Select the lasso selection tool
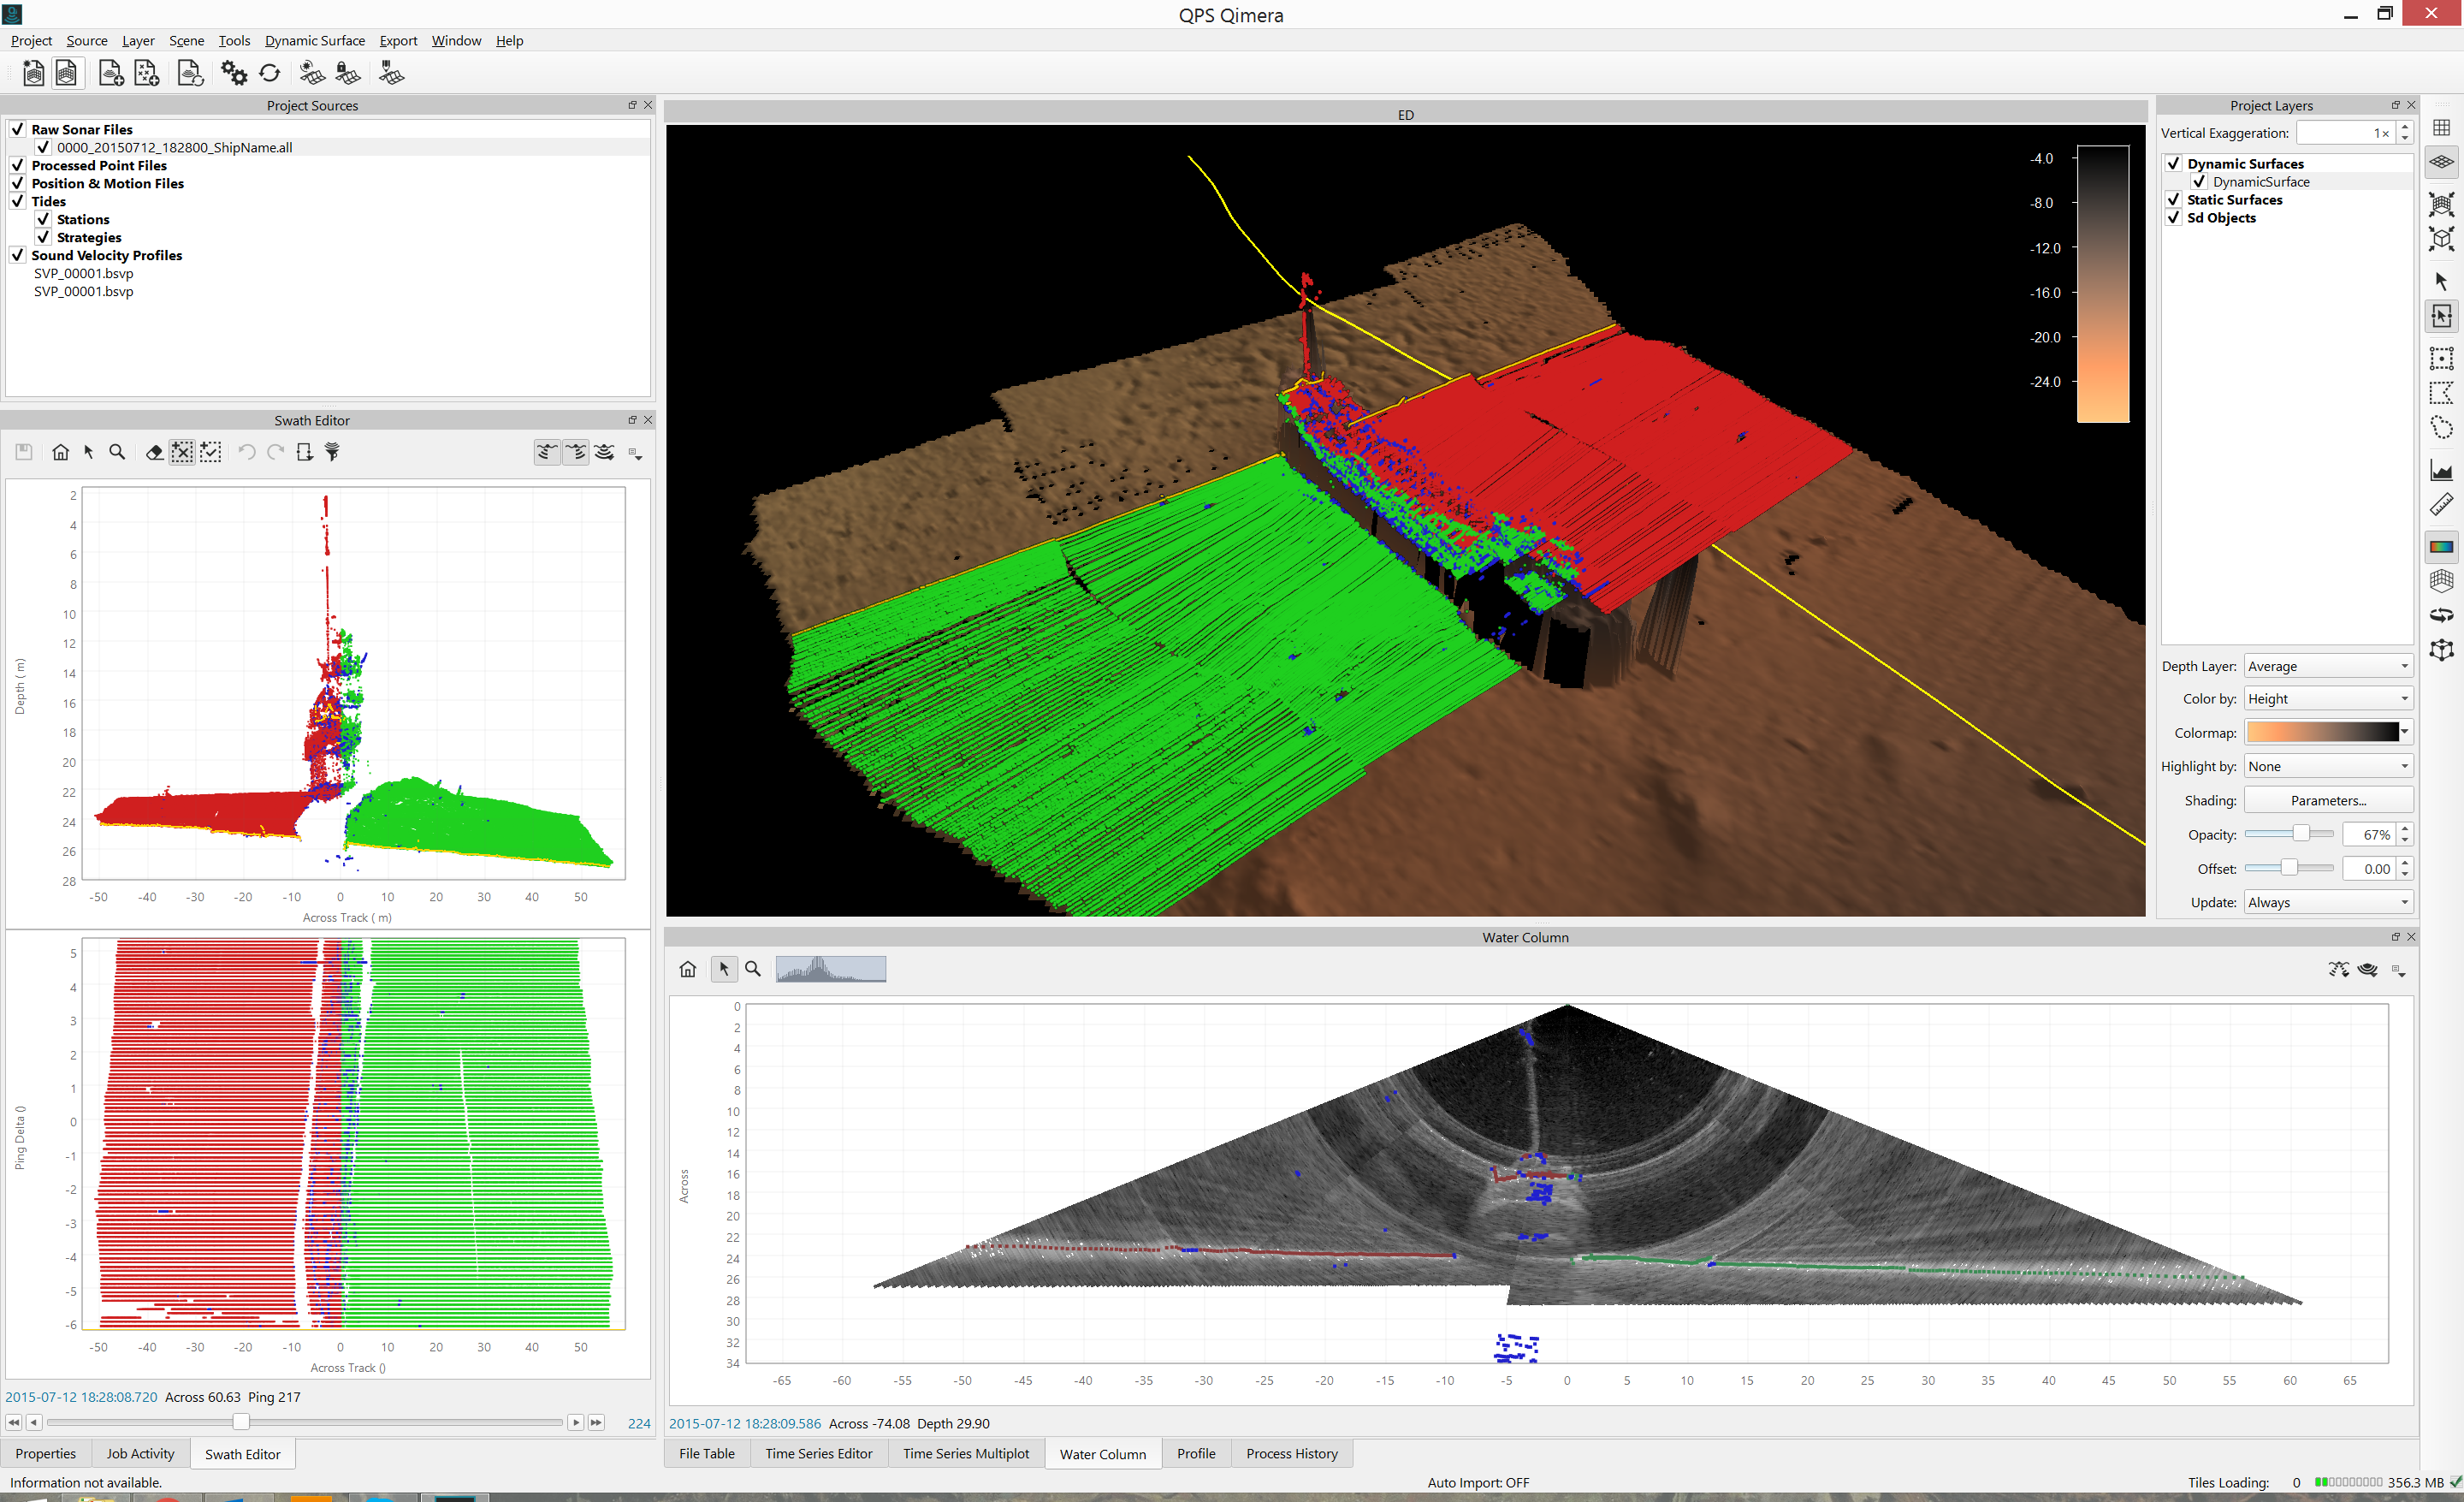 tap(2441, 428)
